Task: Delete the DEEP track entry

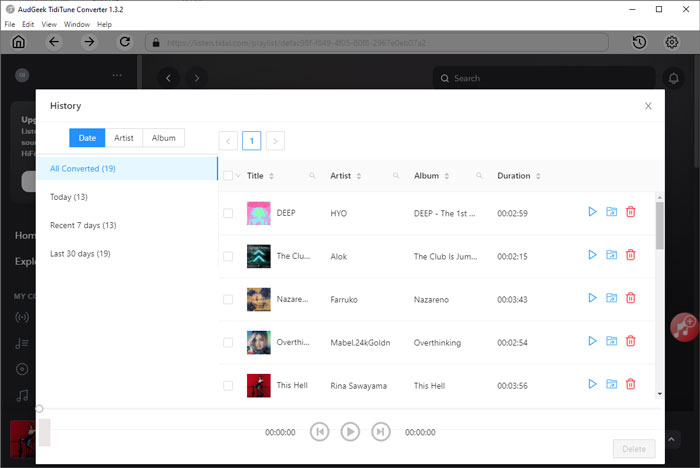Action: 630,212
